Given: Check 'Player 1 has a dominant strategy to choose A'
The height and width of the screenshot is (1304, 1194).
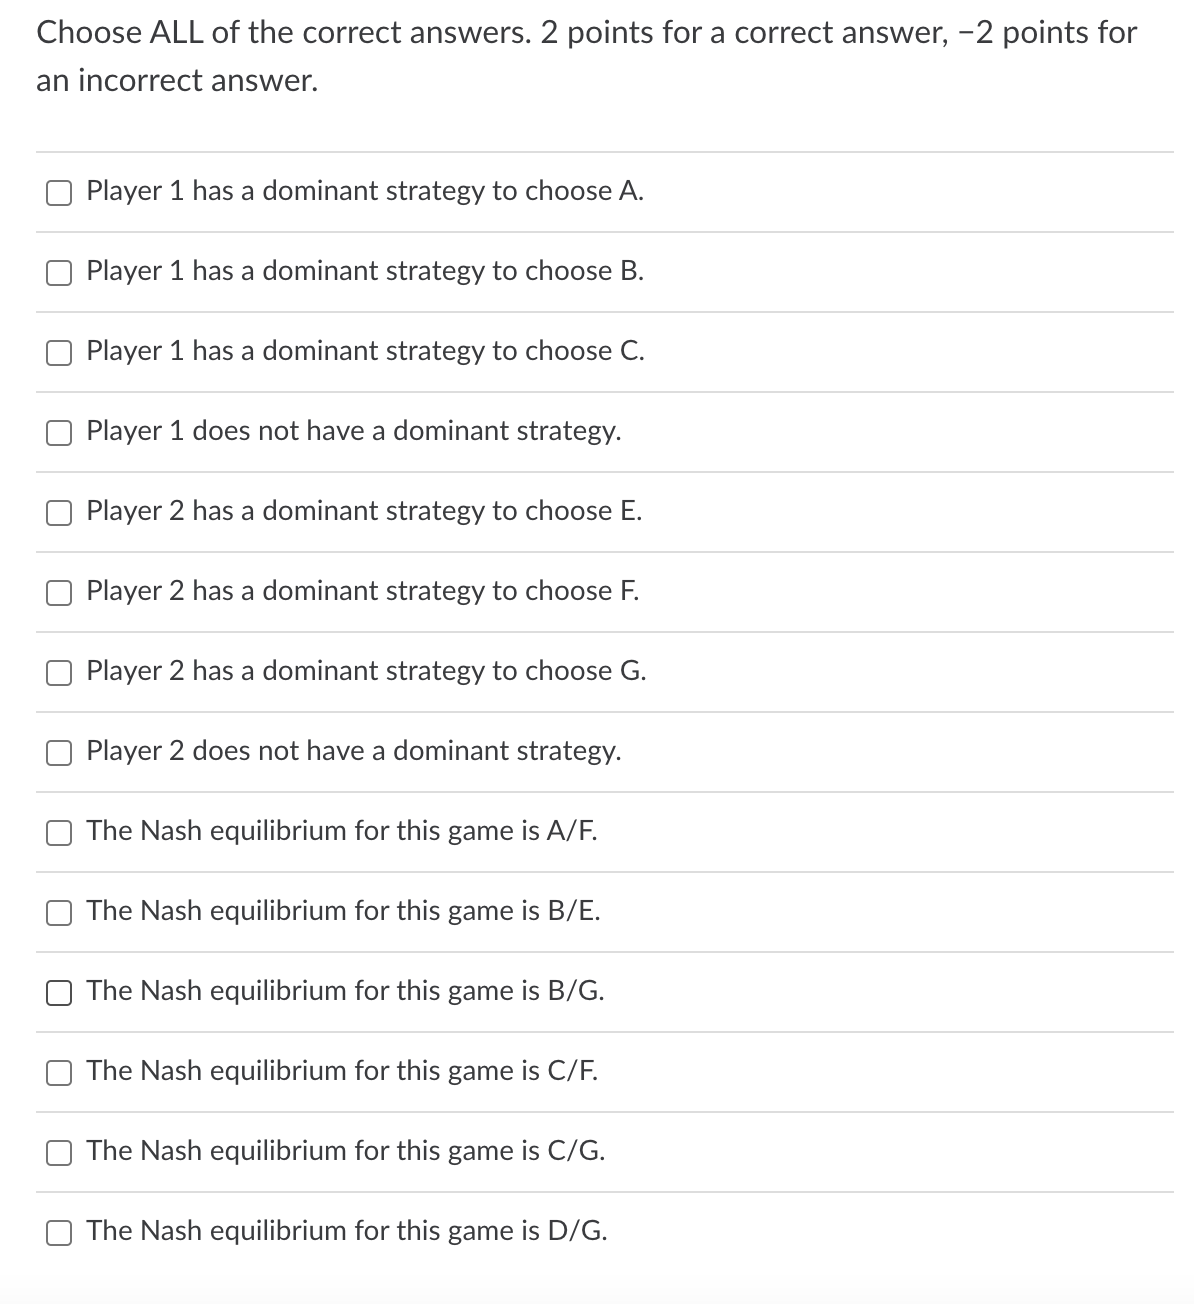Looking at the screenshot, I should tap(59, 192).
